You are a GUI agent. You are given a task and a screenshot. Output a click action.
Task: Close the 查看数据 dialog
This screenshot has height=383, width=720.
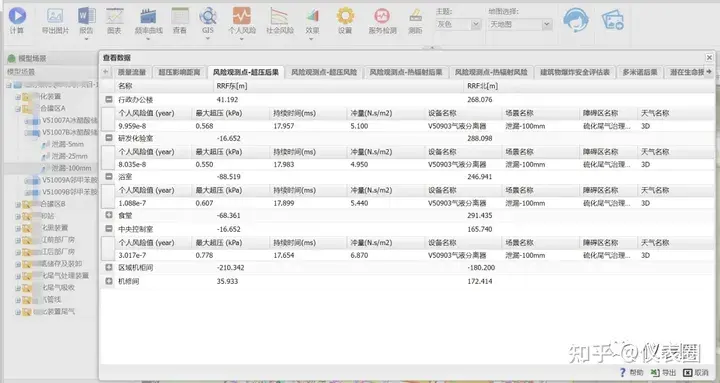click(709, 57)
